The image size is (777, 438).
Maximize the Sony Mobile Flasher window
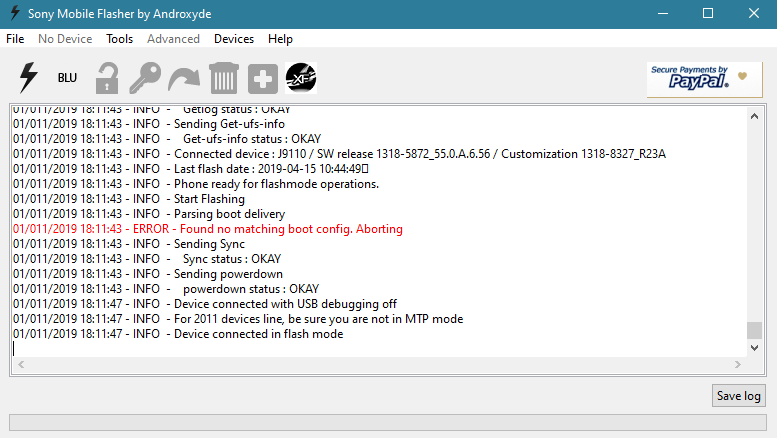pyautogui.click(x=708, y=13)
